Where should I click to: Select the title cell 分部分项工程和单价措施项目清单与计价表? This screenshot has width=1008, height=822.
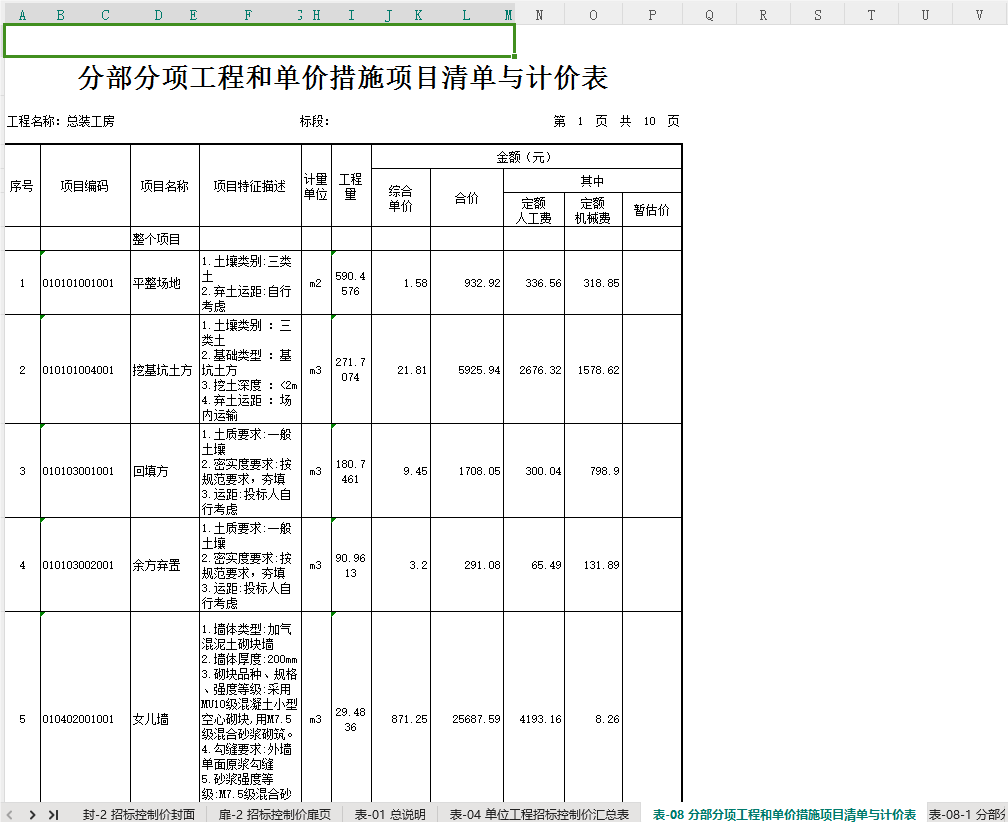point(343,78)
